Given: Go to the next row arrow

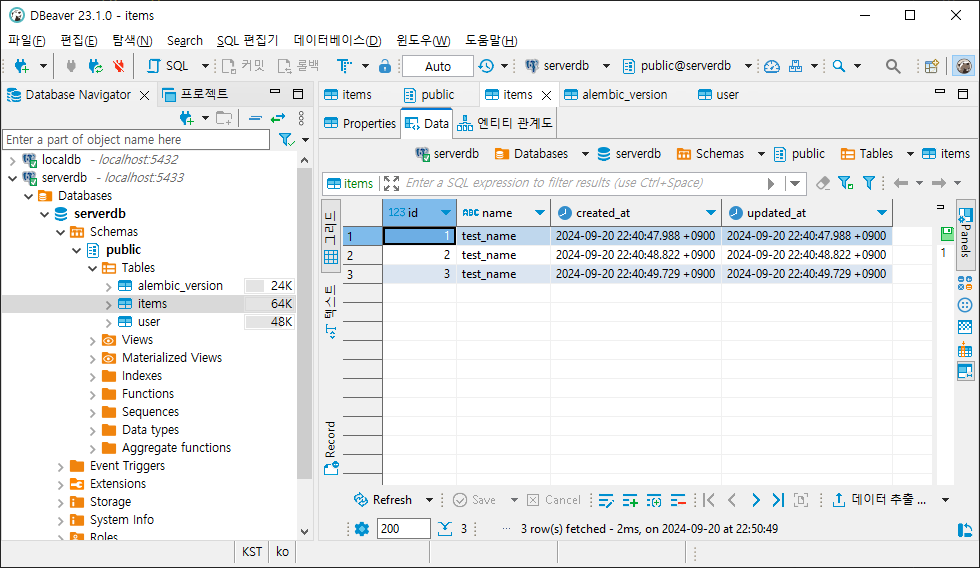Looking at the screenshot, I should coord(756,500).
